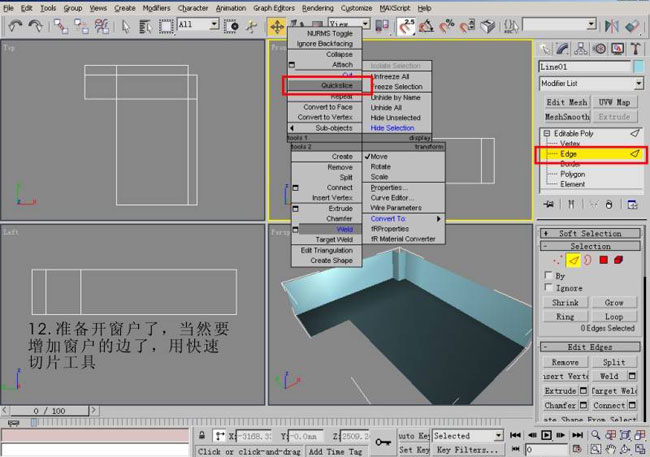Toggle the 2.5D Snaps magnet icon
Image resolution: width=650 pixels, height=457 pixels.
(406, 26)
